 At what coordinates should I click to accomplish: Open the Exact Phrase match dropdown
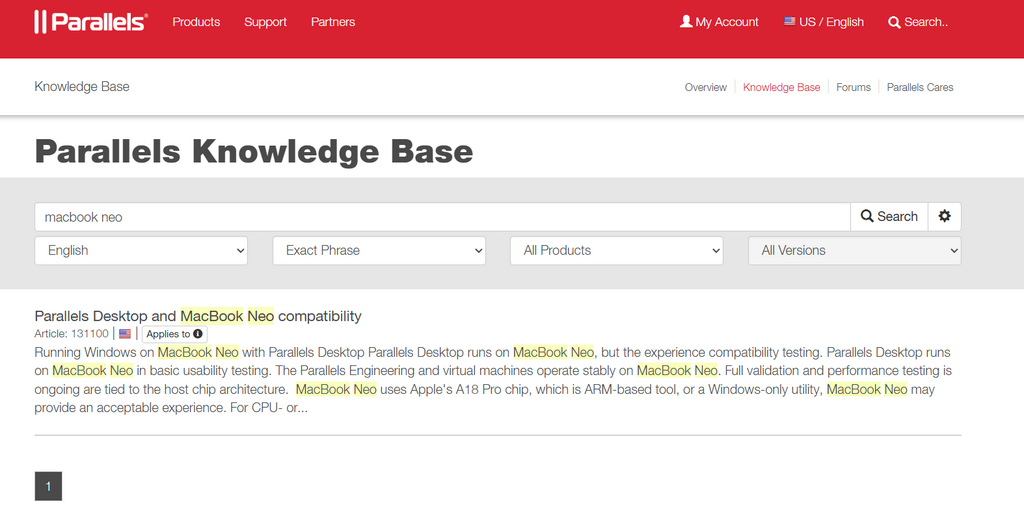tap(379, 250)
